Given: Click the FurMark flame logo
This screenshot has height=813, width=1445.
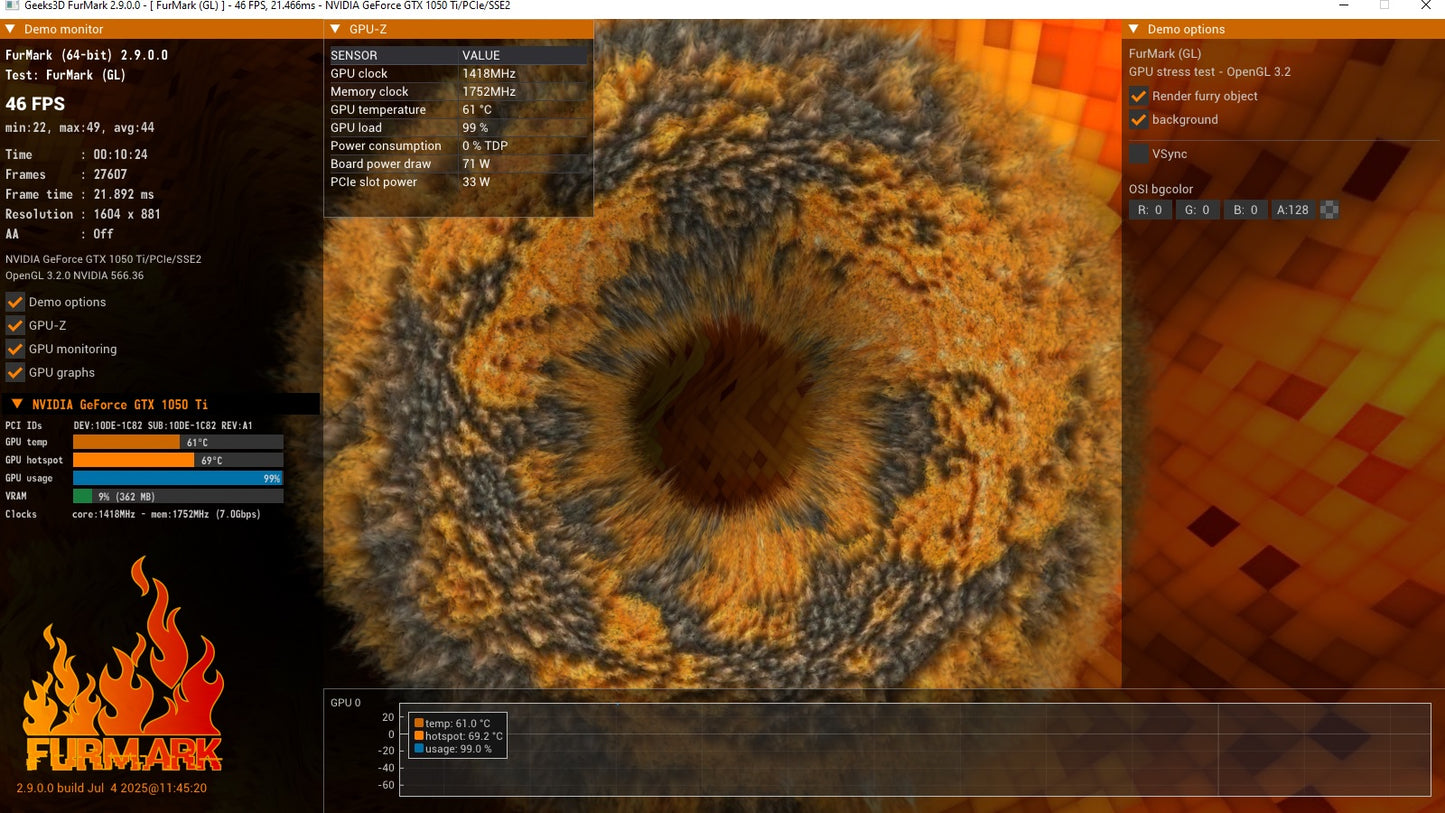Looking at the screenshot, I should [123, 665].
